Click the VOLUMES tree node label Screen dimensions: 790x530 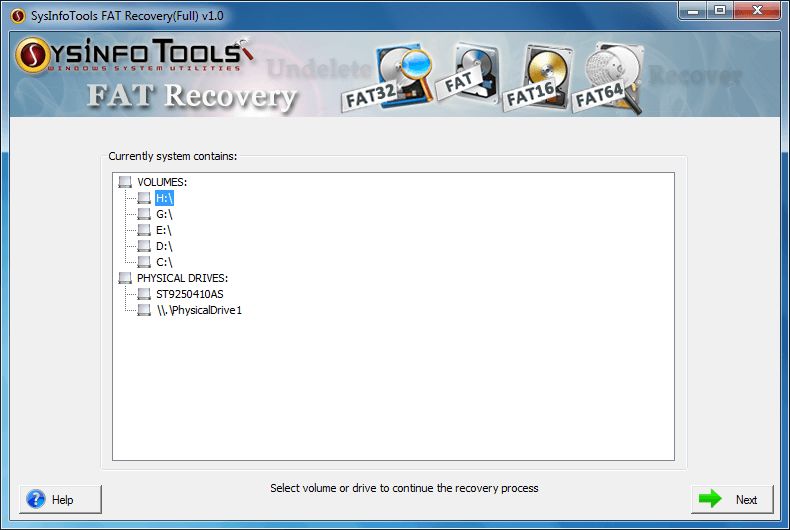[162, 182]
